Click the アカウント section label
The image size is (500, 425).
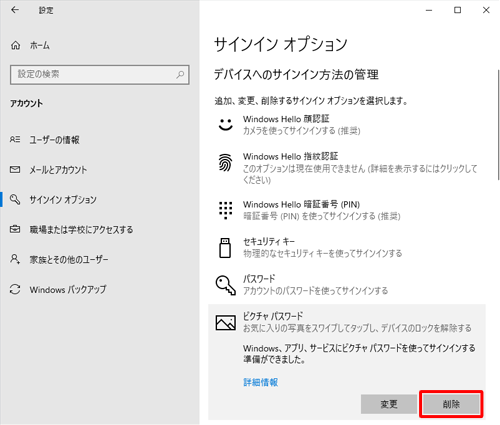point(26,104)
